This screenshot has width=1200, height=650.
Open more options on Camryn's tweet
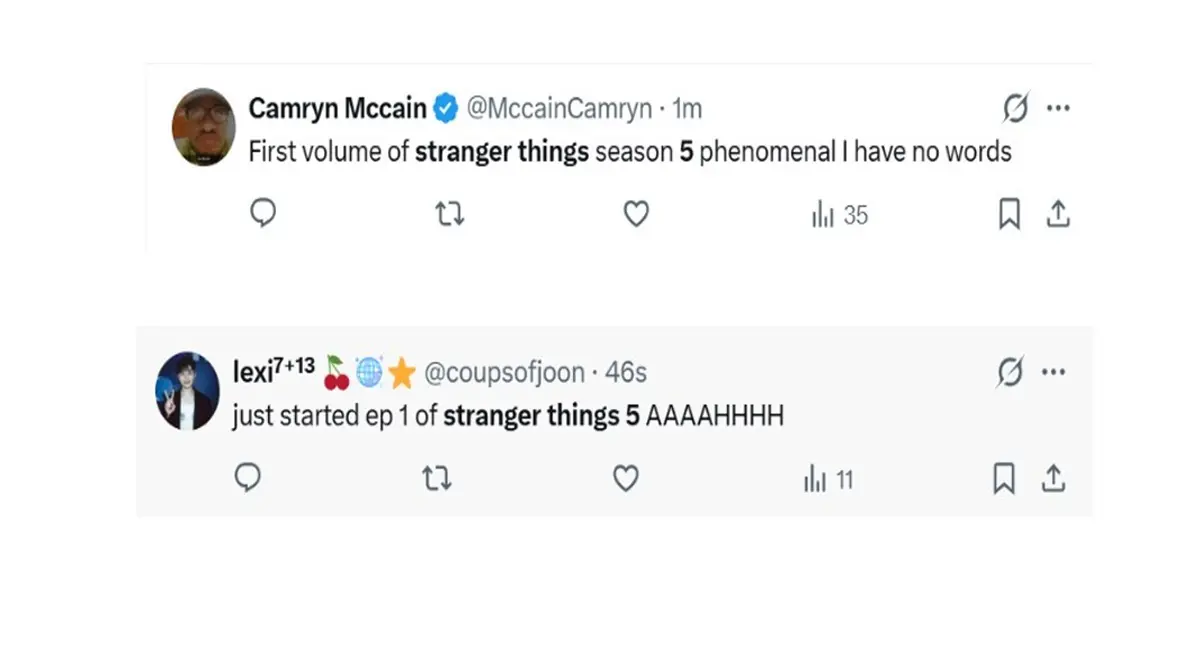1058,108
